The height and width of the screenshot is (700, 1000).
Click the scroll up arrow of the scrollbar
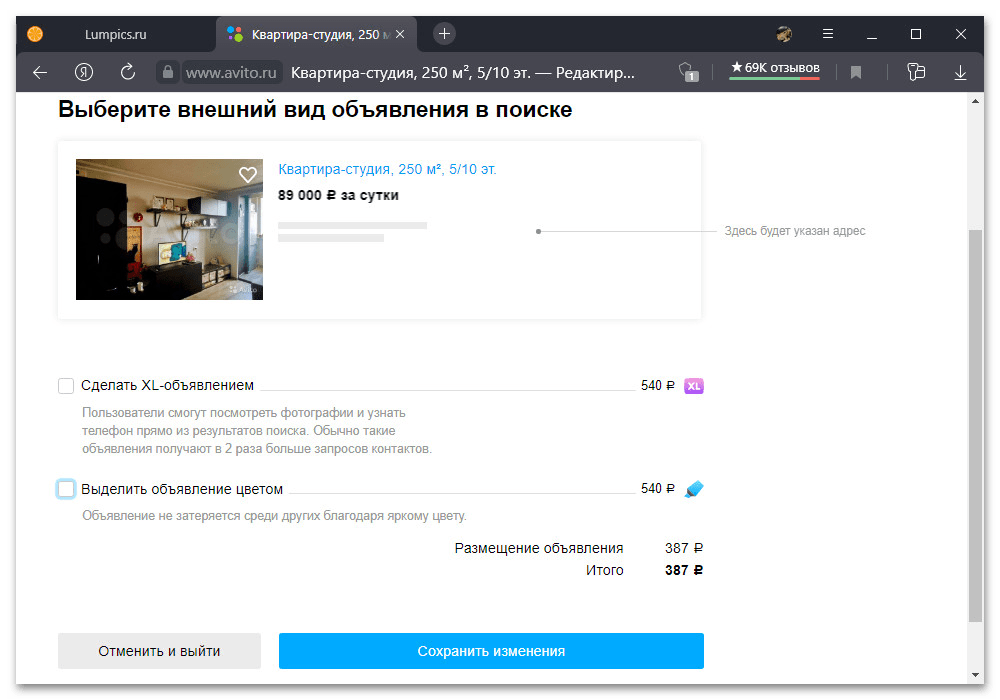pos(975,101)
